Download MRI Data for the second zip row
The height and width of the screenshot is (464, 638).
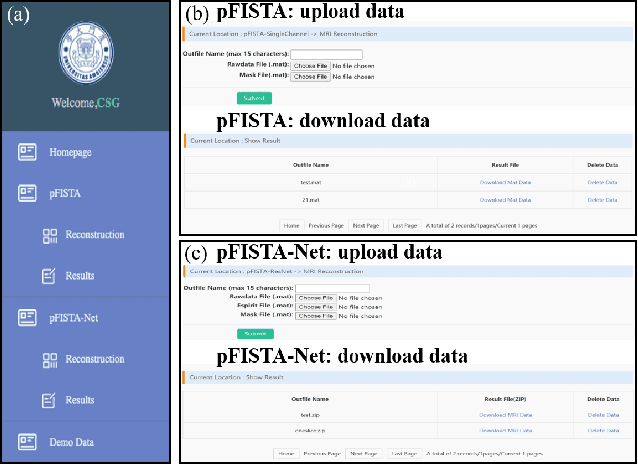pyautogui.click(x=505, y=430)
